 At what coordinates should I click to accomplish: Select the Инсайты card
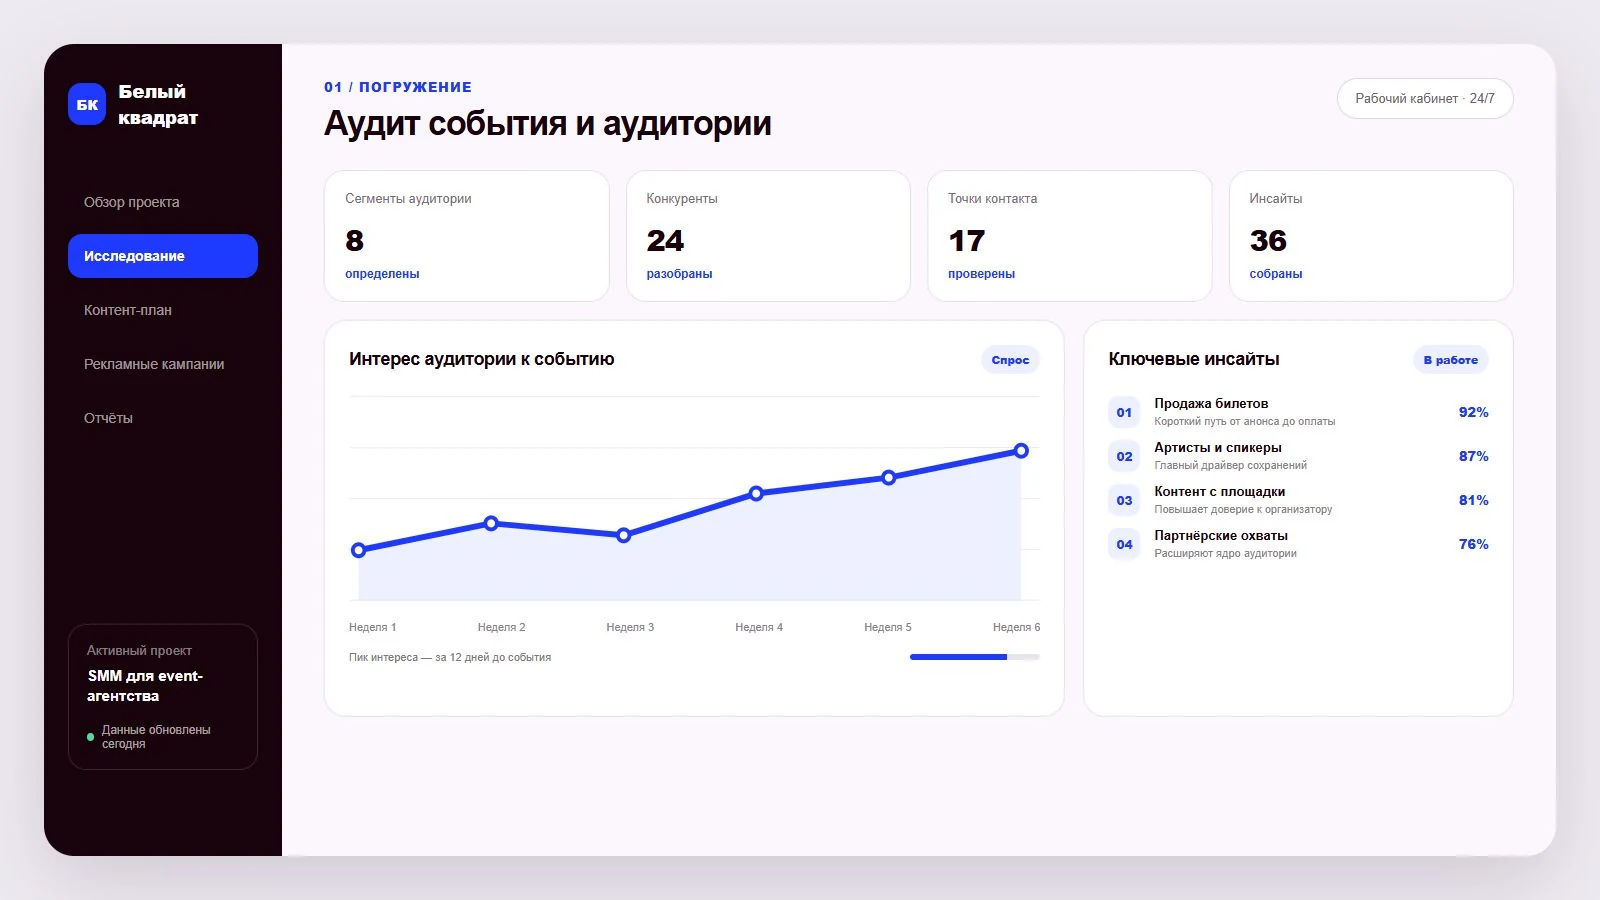(1371, 236)
